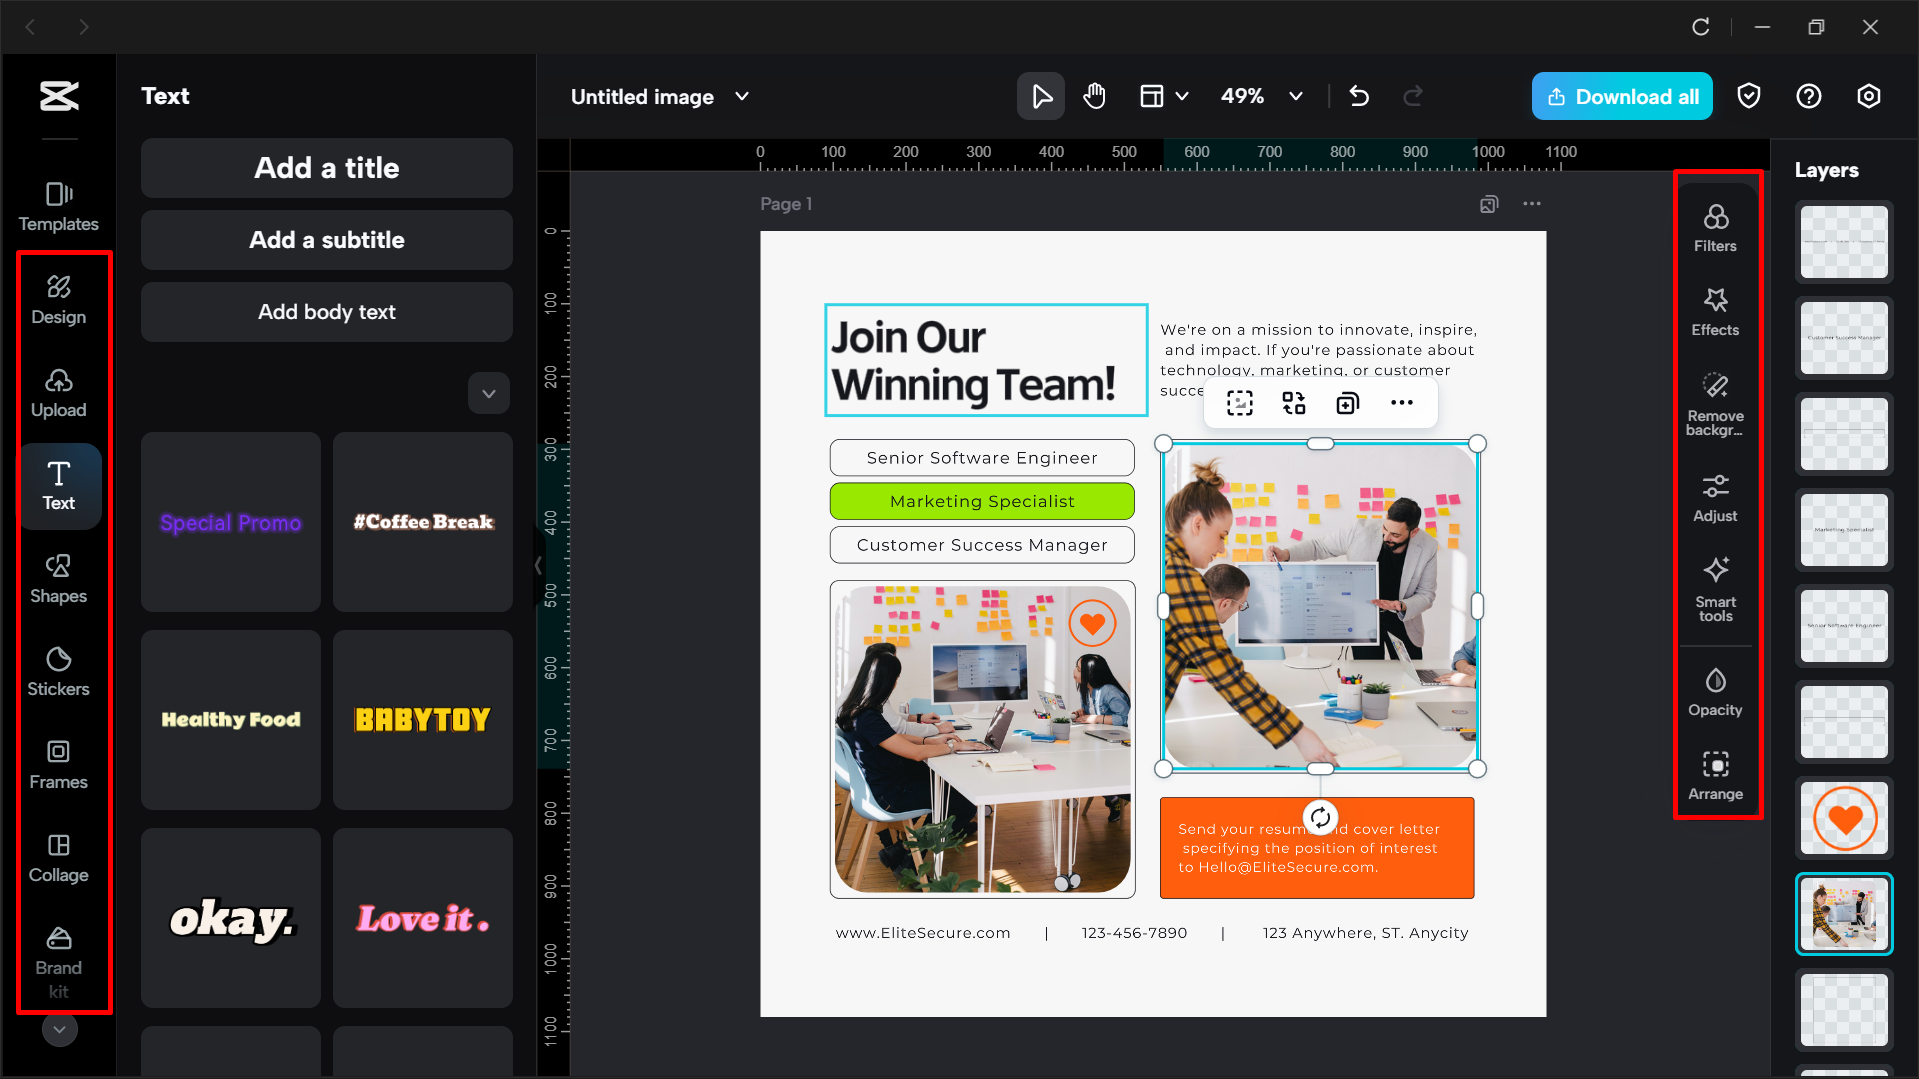This screenshot has height=1079, width=1919.
Task: Open the Opacity control
Action: (1715, 690)
